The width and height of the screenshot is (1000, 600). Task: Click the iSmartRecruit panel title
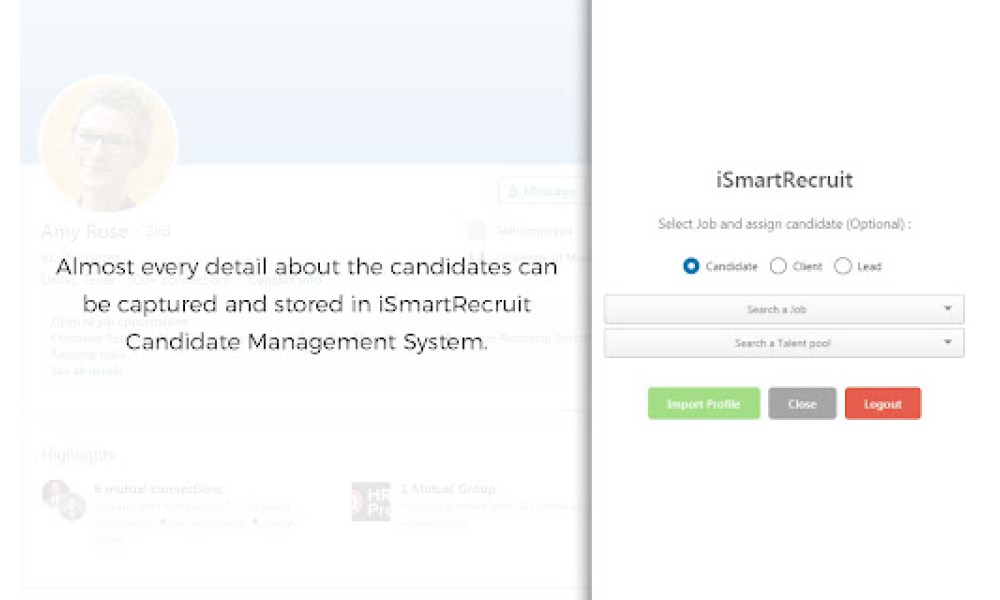[x=784, y=180]
